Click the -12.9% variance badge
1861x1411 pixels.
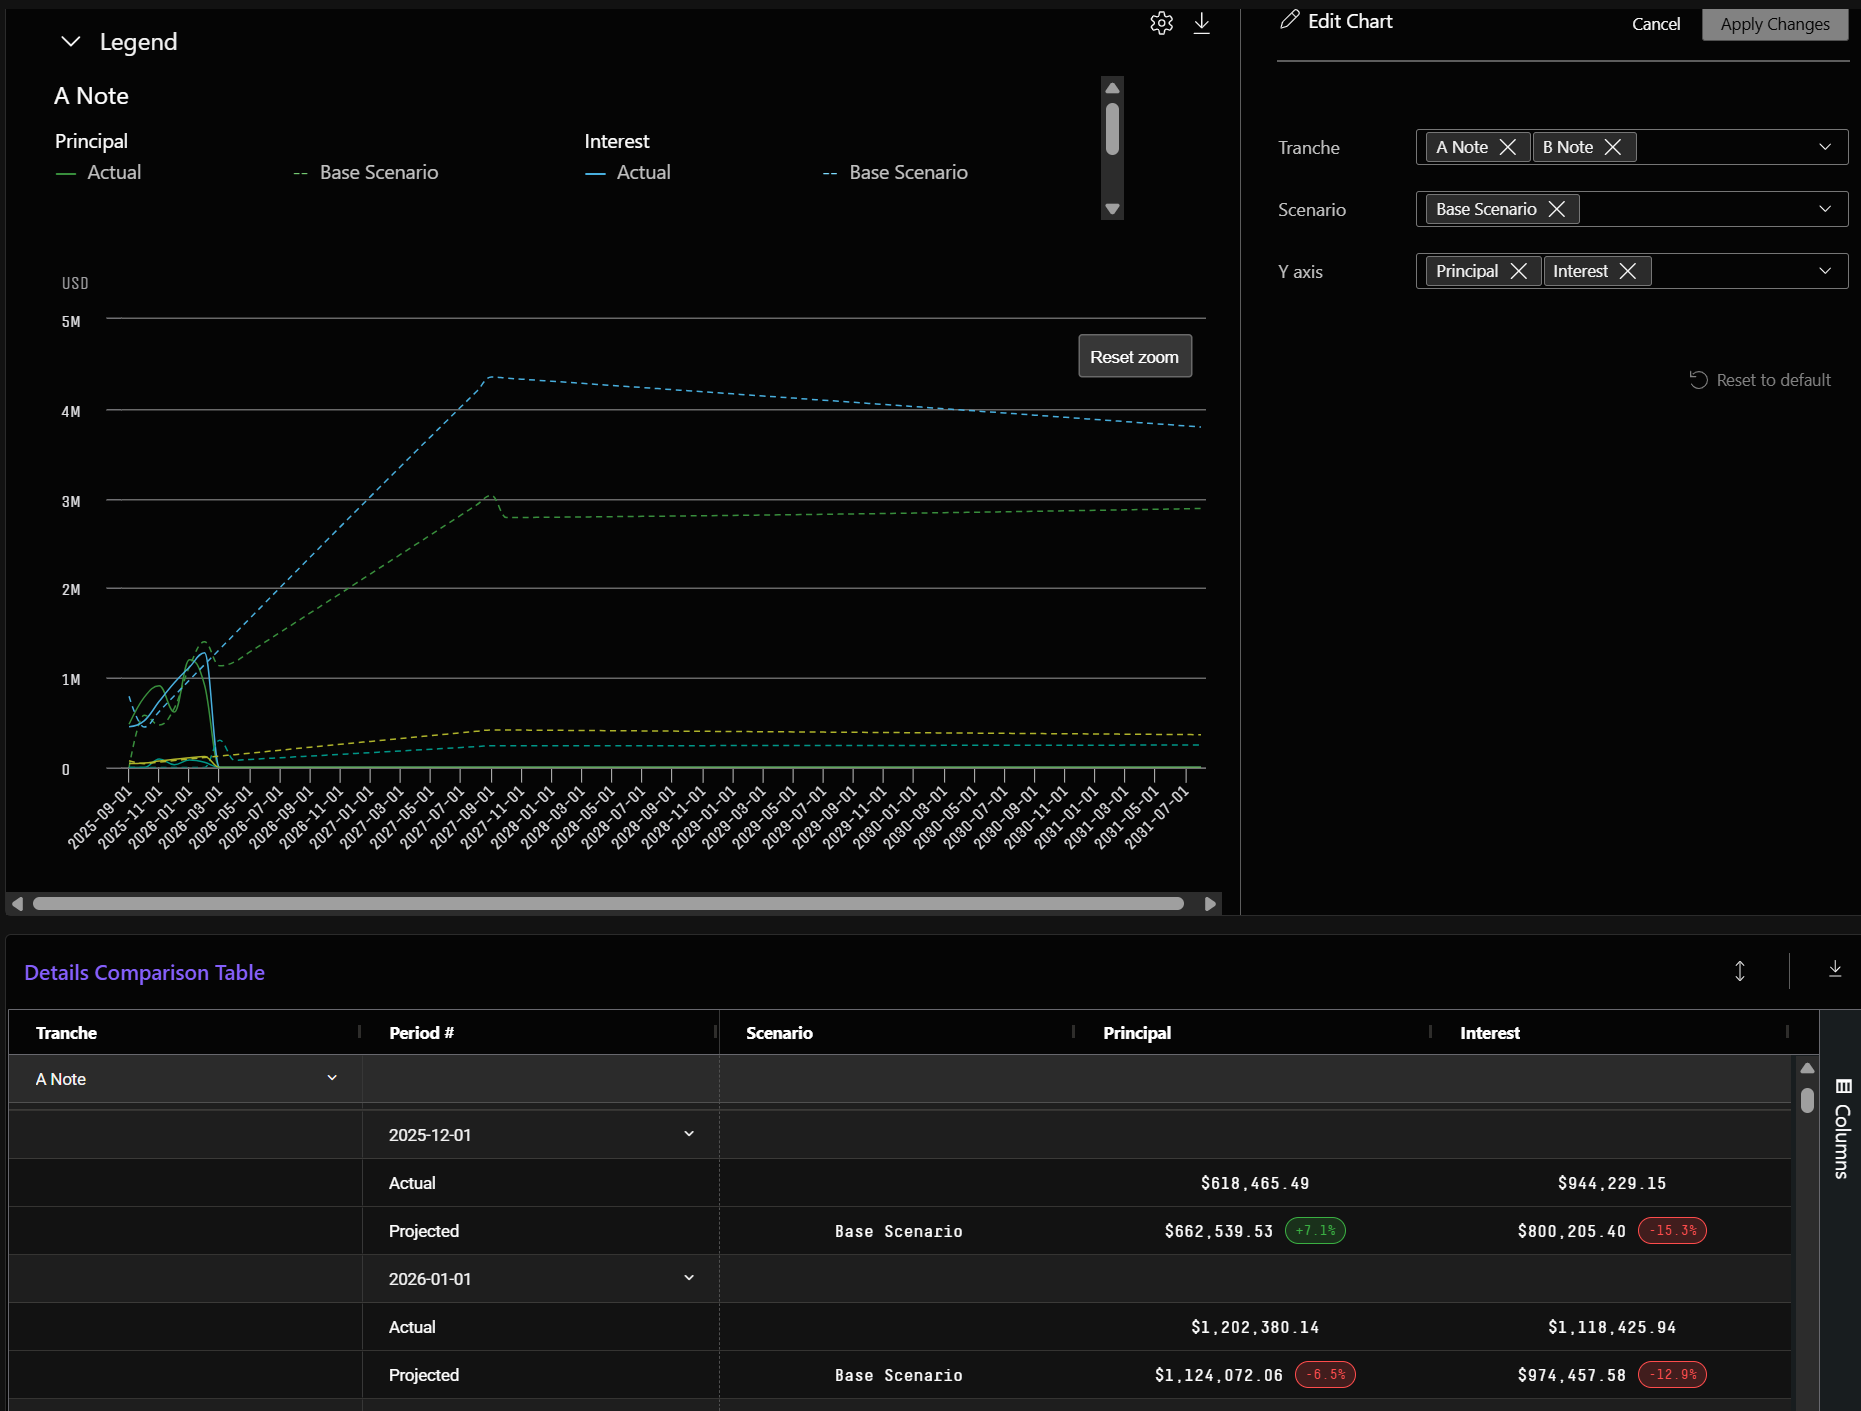point(1672,1375)
